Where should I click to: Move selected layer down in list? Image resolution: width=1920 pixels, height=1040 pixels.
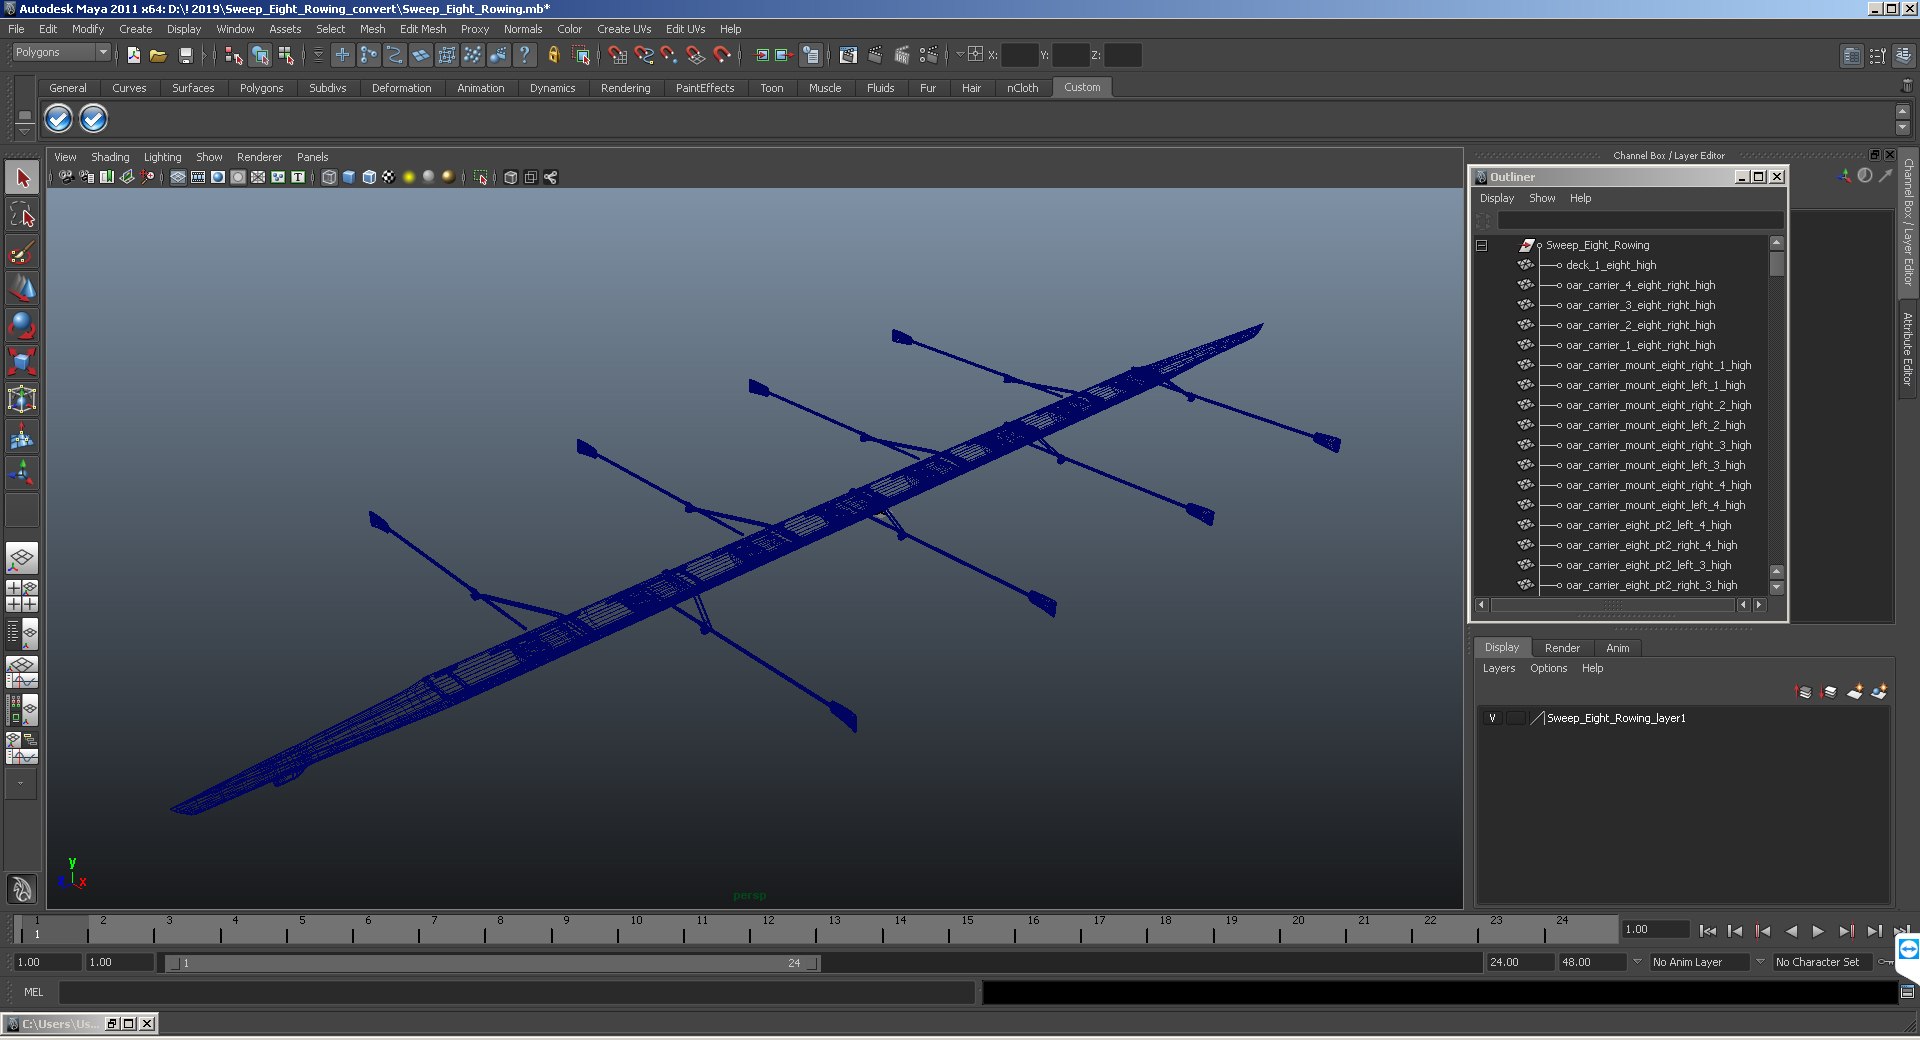click(1829, 691)
